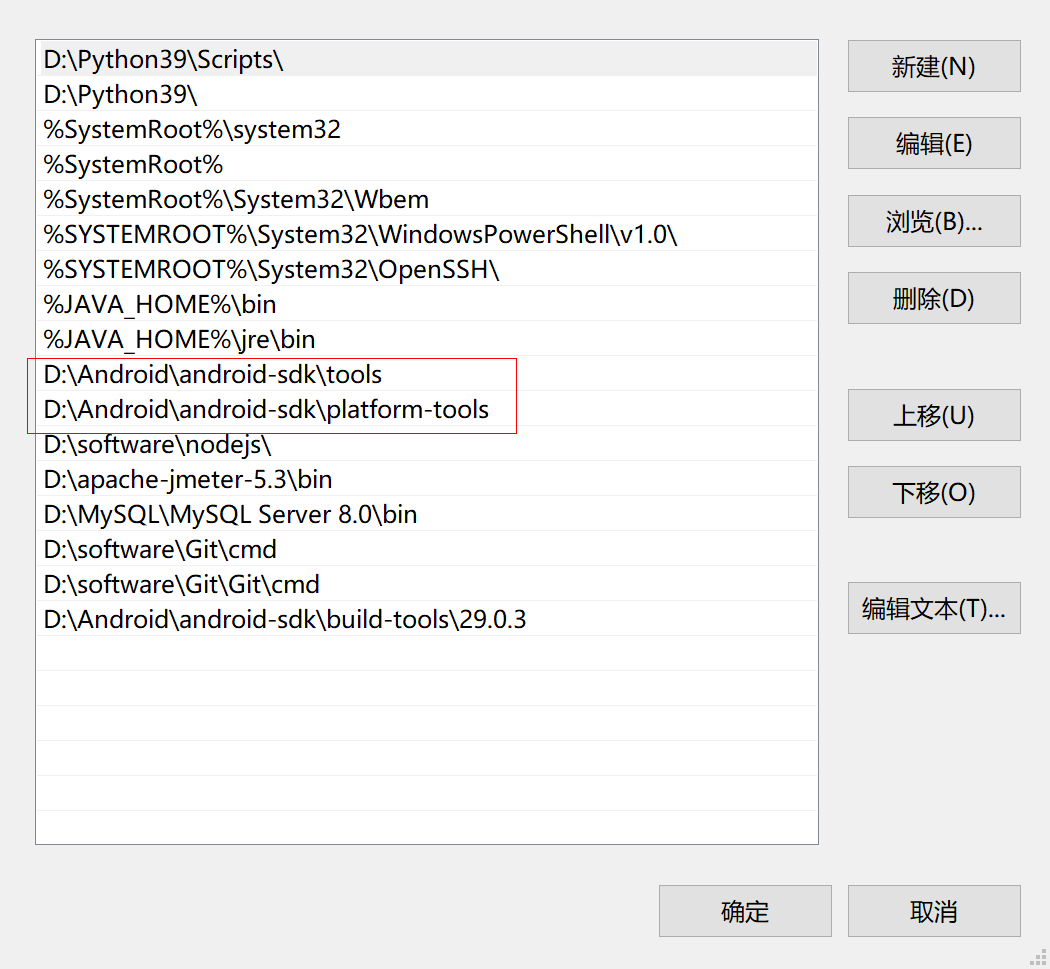Select the android-sdk\platform-tools entry
This screenshot has height=969, width=1050.
427,408
